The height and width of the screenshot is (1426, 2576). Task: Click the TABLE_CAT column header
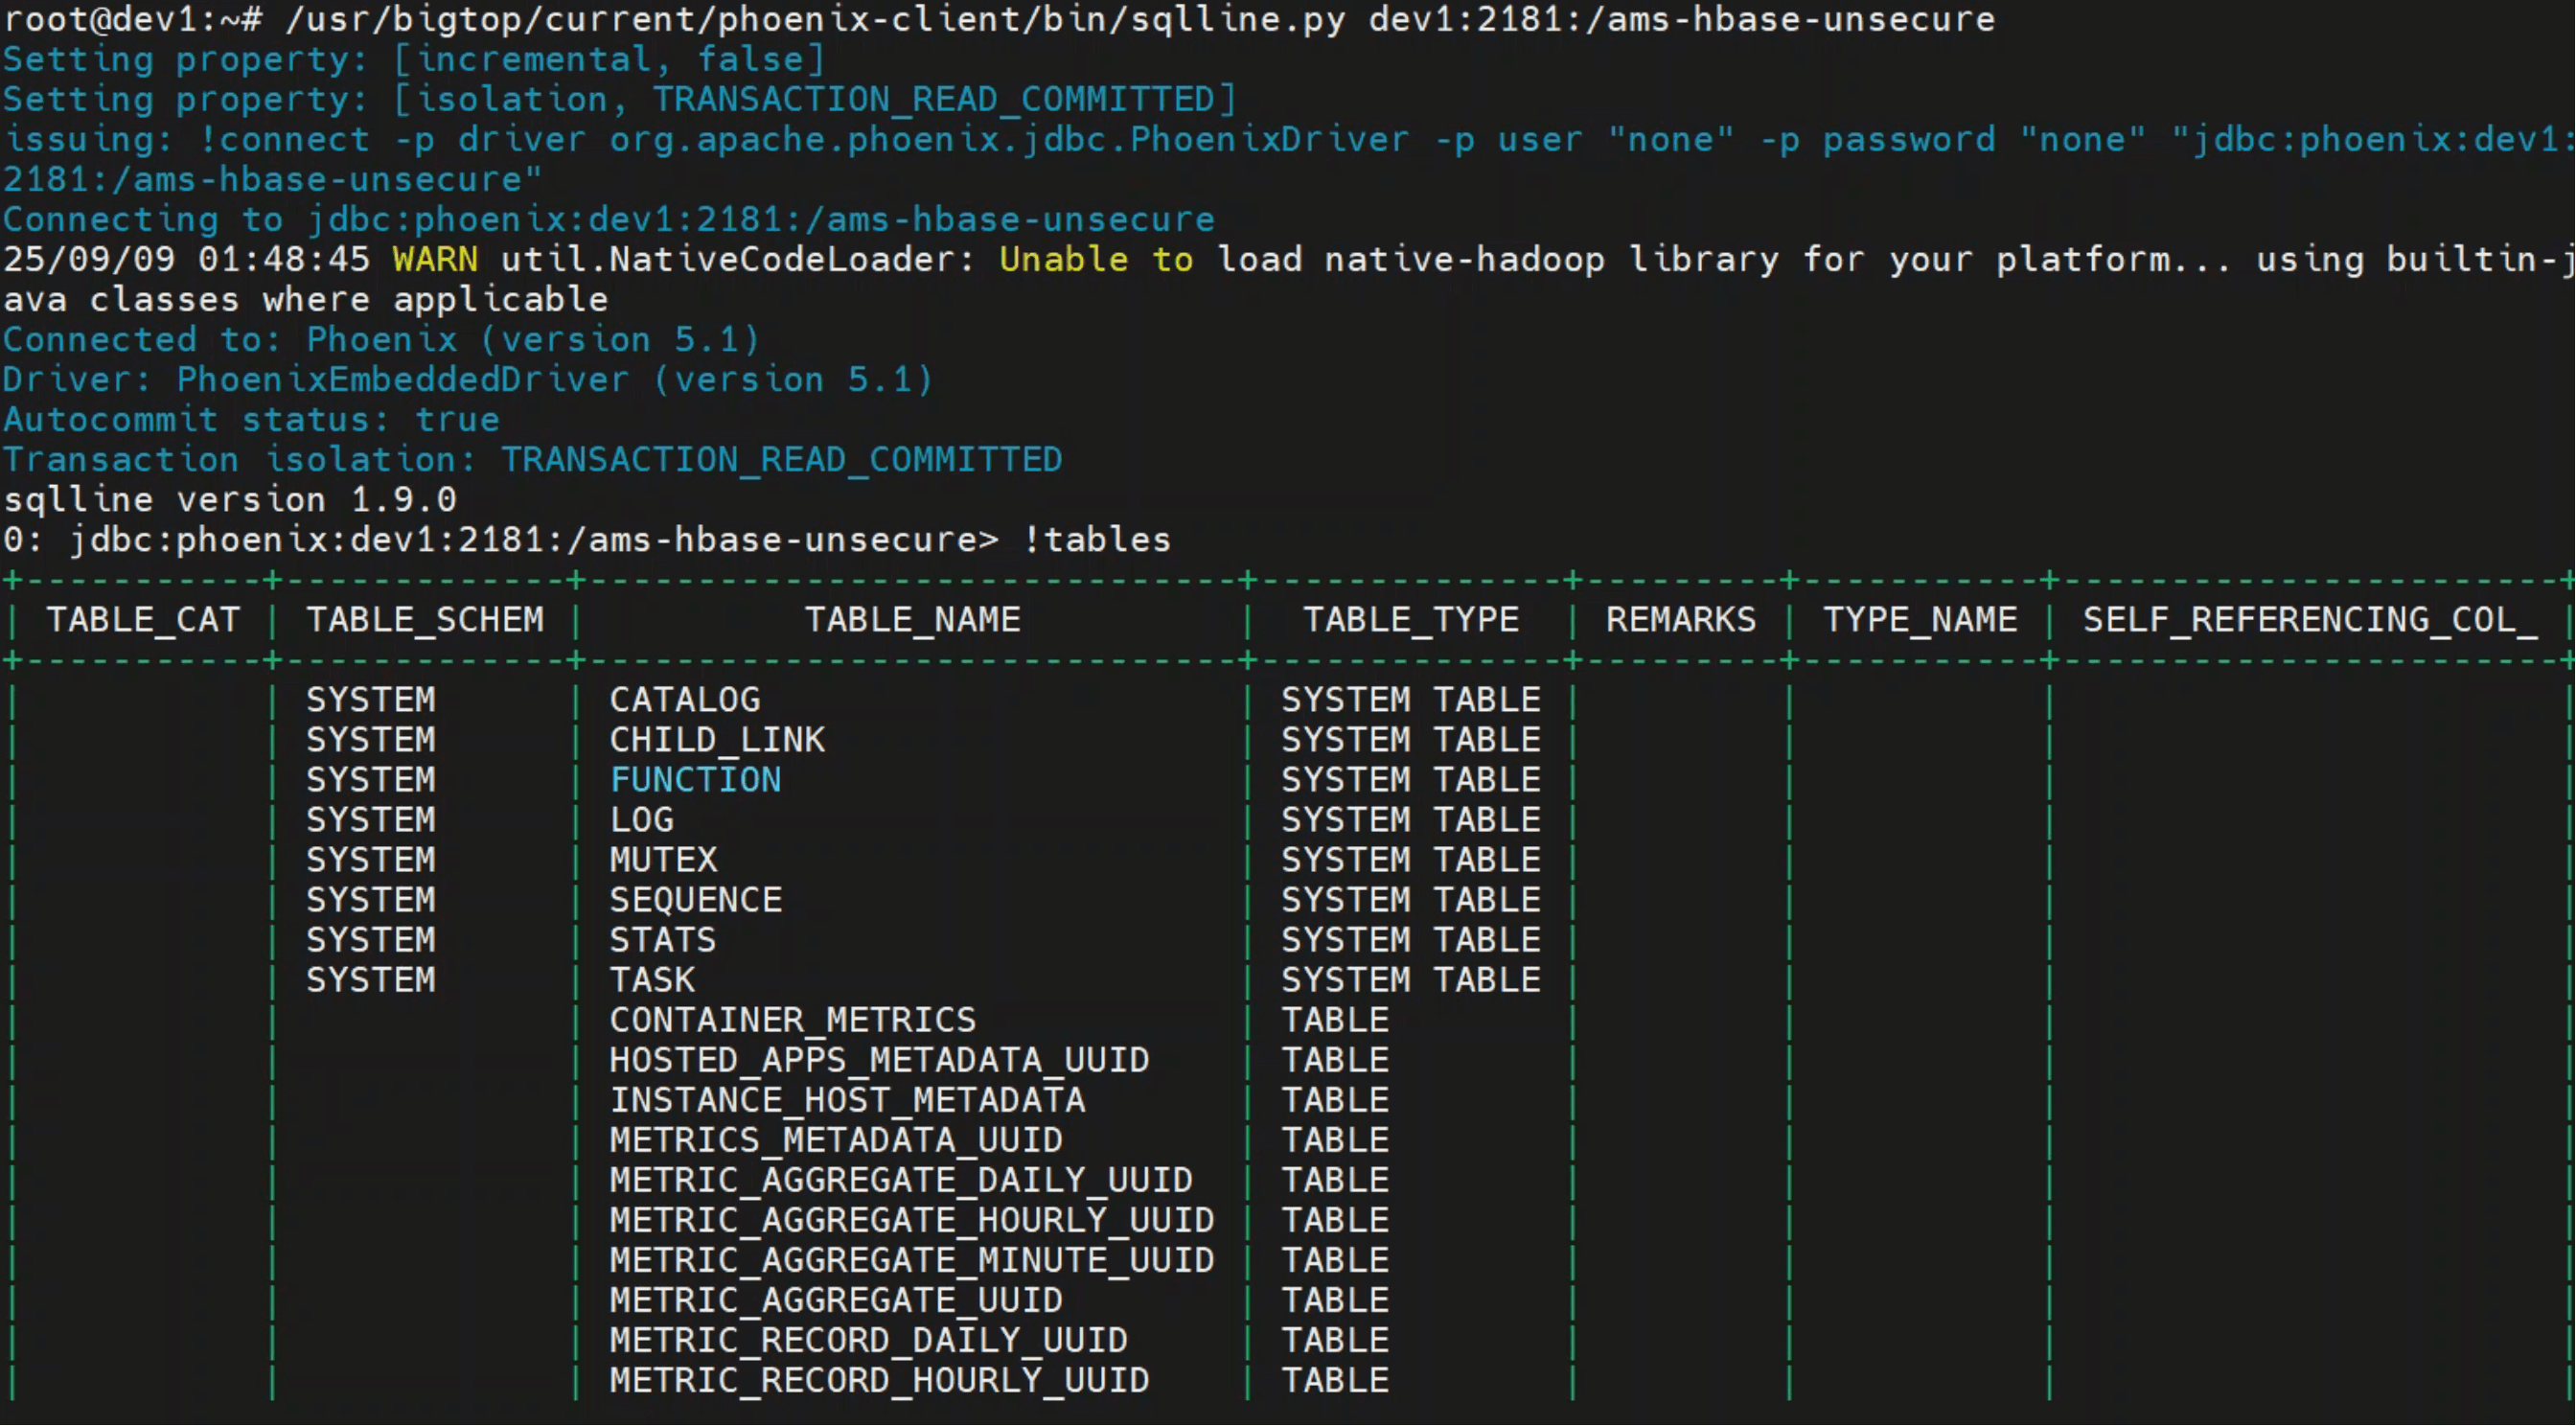(x=143, y=620)
